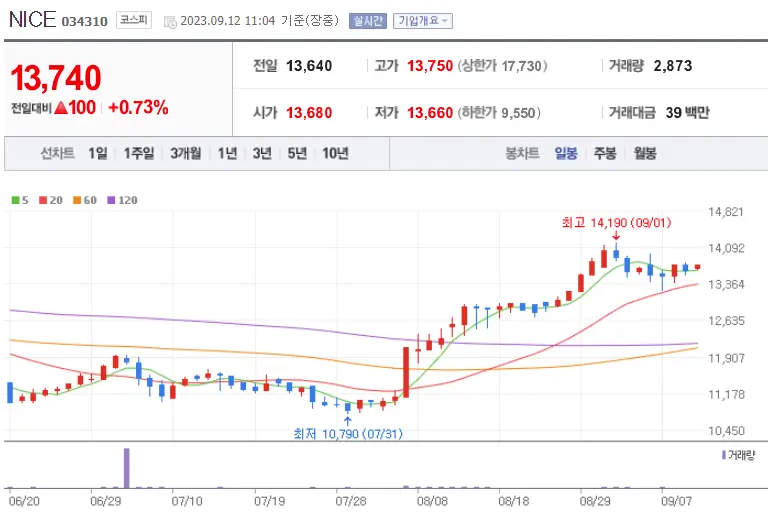Click the 09/07 date axis label
The image size is (768, 517).
tap(676, 501)
